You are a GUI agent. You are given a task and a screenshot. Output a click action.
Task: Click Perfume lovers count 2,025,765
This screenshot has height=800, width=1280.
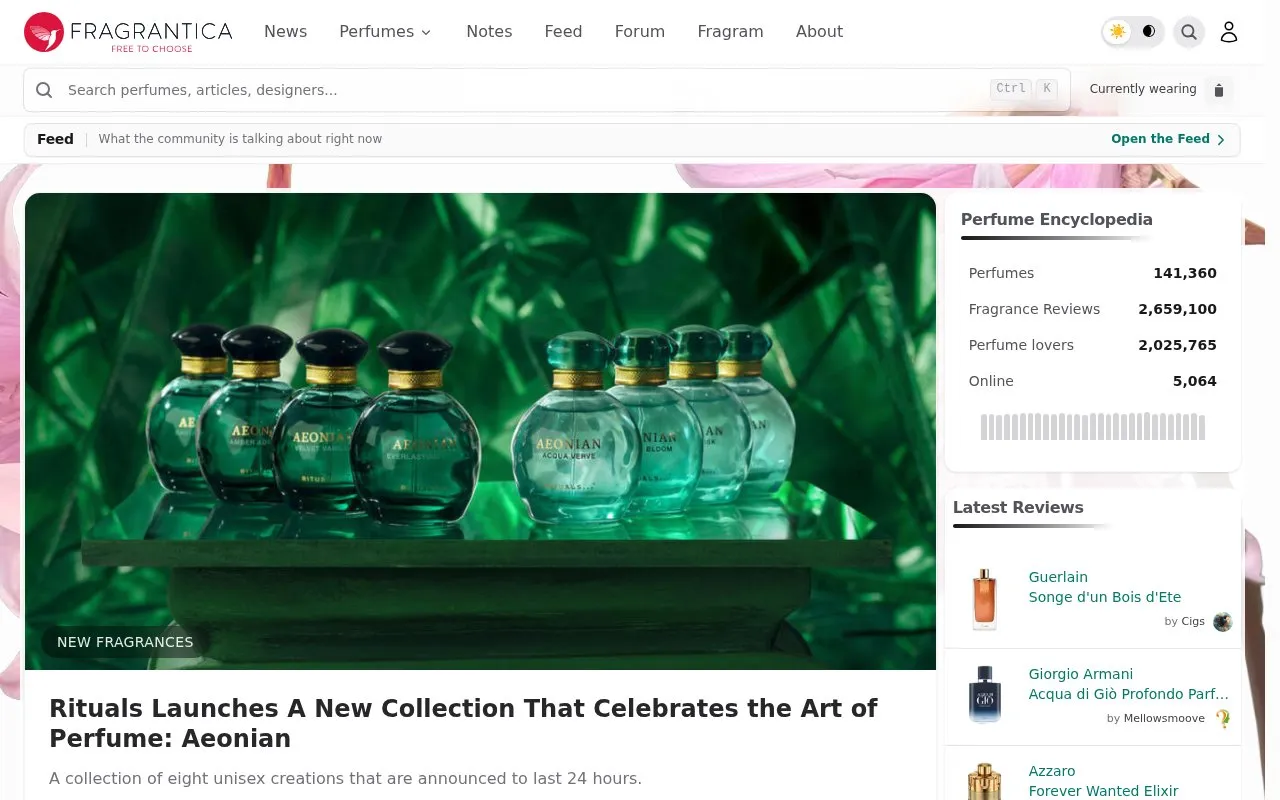(x=1177, y=345)
